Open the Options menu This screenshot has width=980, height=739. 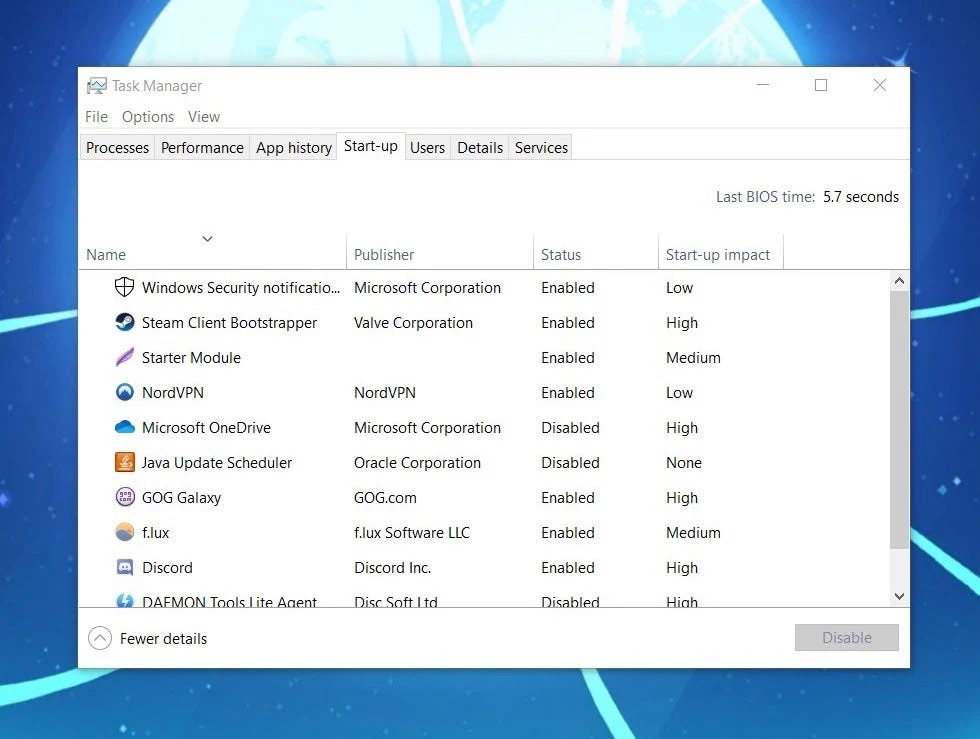(x=147, y=117)
